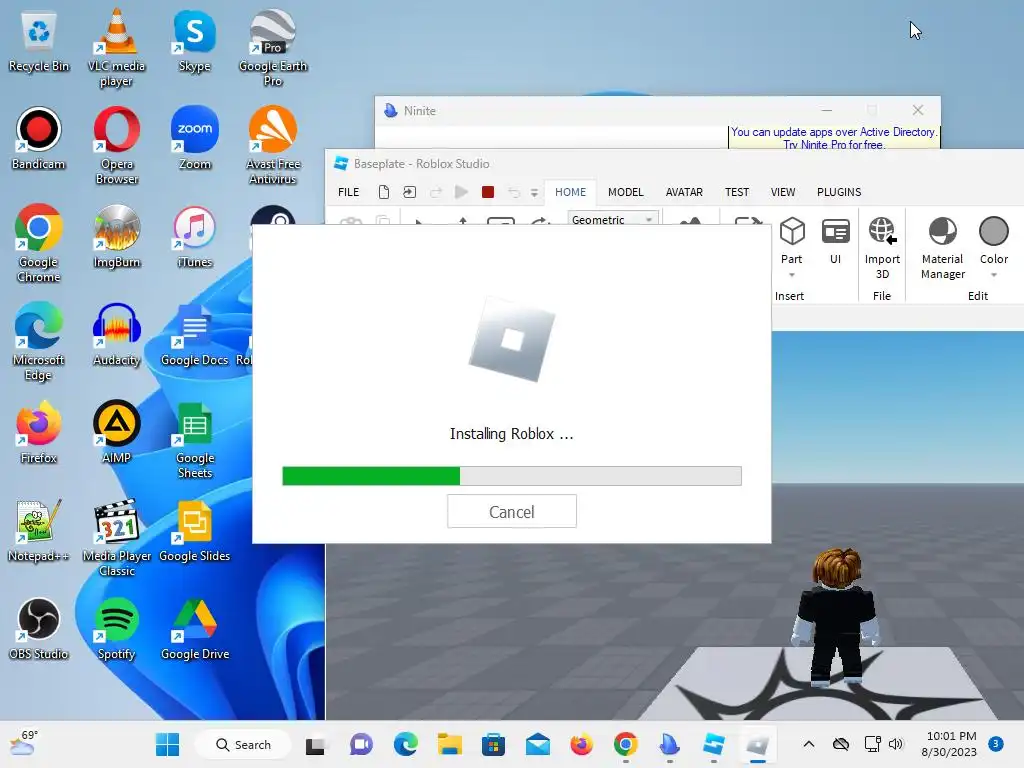Open the Windows Start menu

(x=167, y=744)
